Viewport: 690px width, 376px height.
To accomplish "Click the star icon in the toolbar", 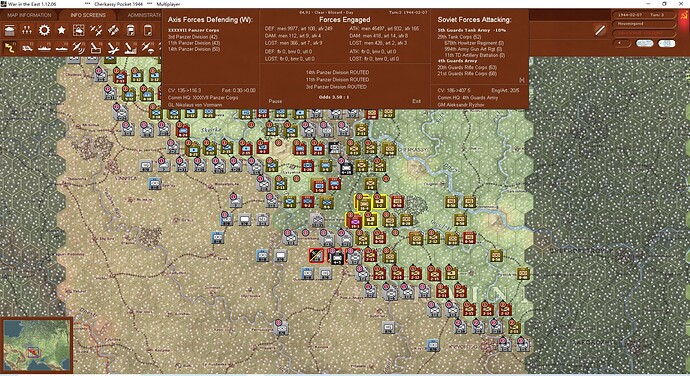I will [x=62, y=30].
